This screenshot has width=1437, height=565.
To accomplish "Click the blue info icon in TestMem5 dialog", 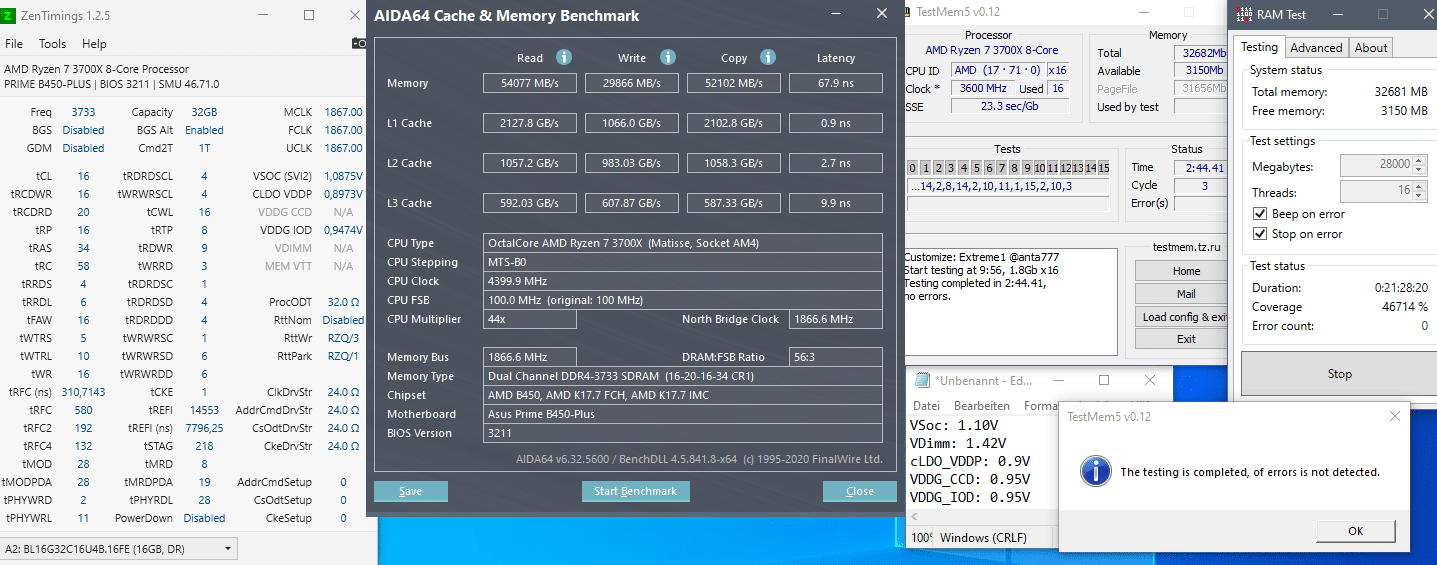I will 1095,470.
